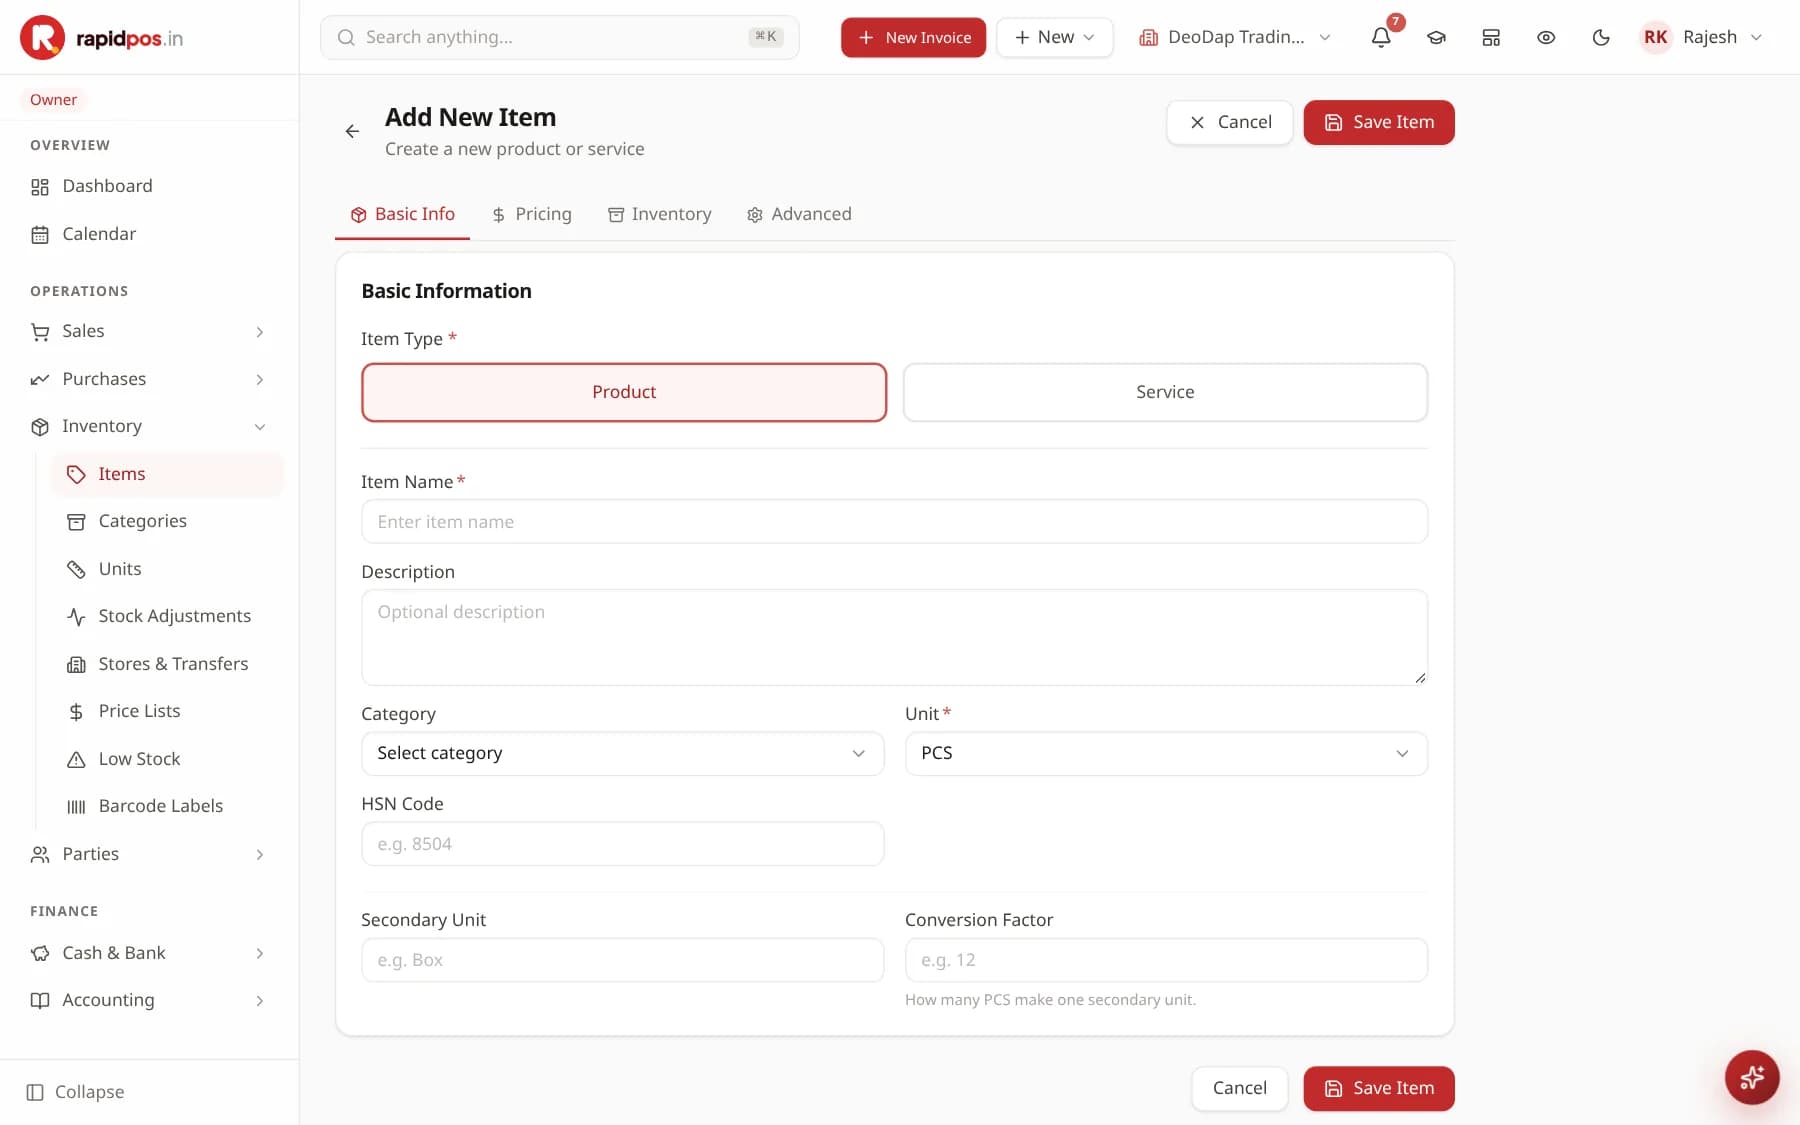Toggle the eye visibility icon in header
The width and height of the screenshot is (1800, 1125).
pyautogui.click(x=1546, y=37)
